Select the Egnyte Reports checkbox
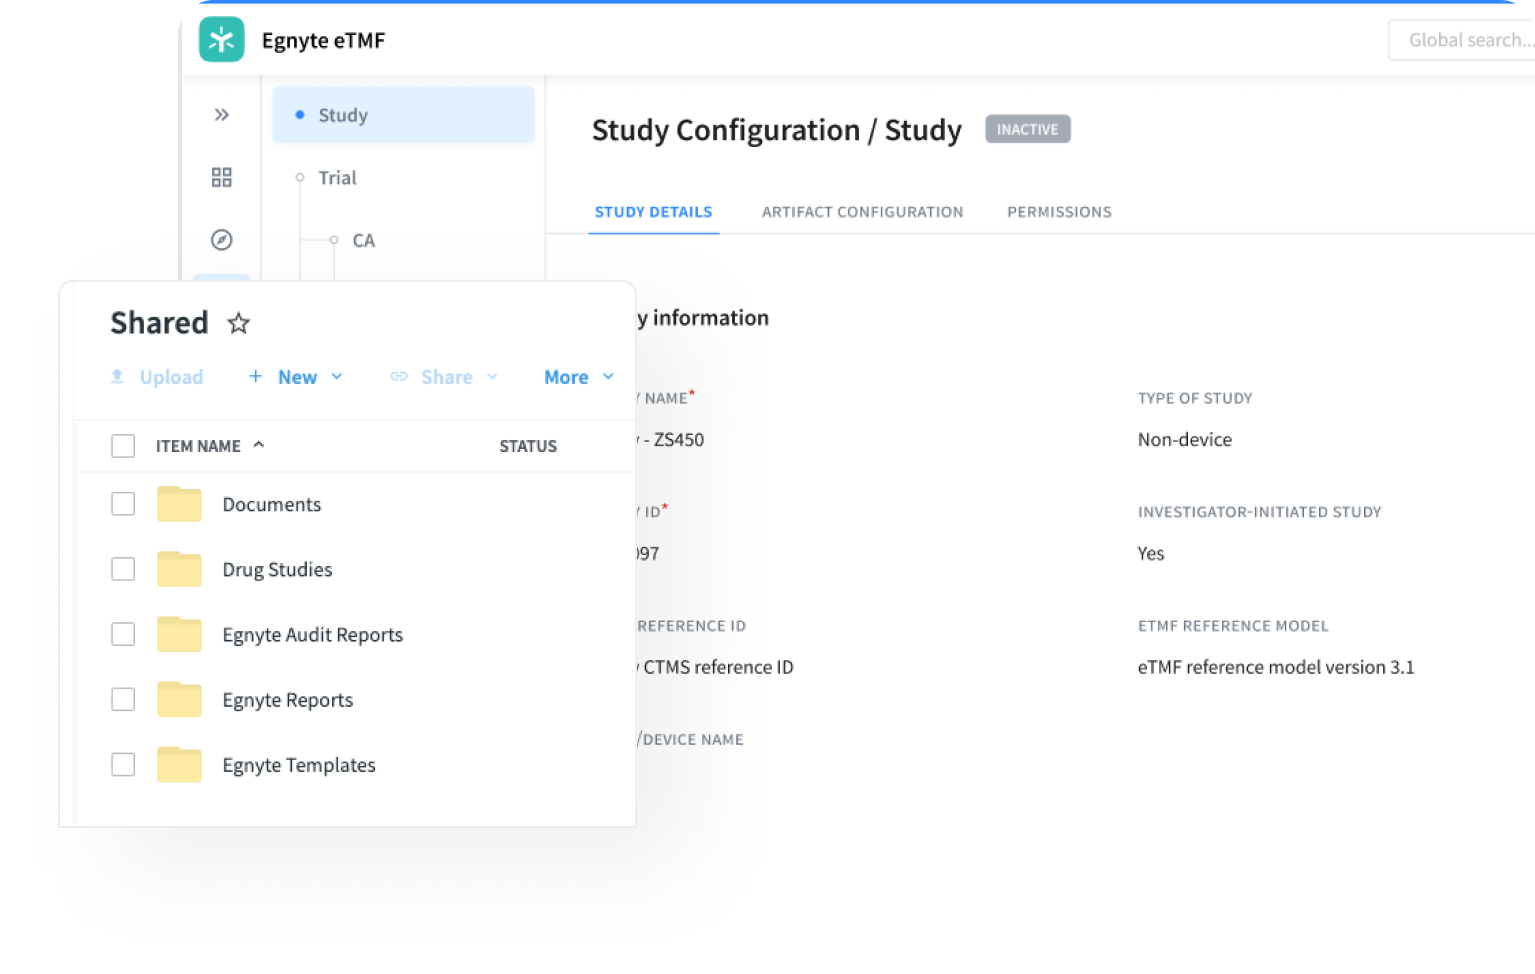 pyautogui.click(x=123, y=699)
